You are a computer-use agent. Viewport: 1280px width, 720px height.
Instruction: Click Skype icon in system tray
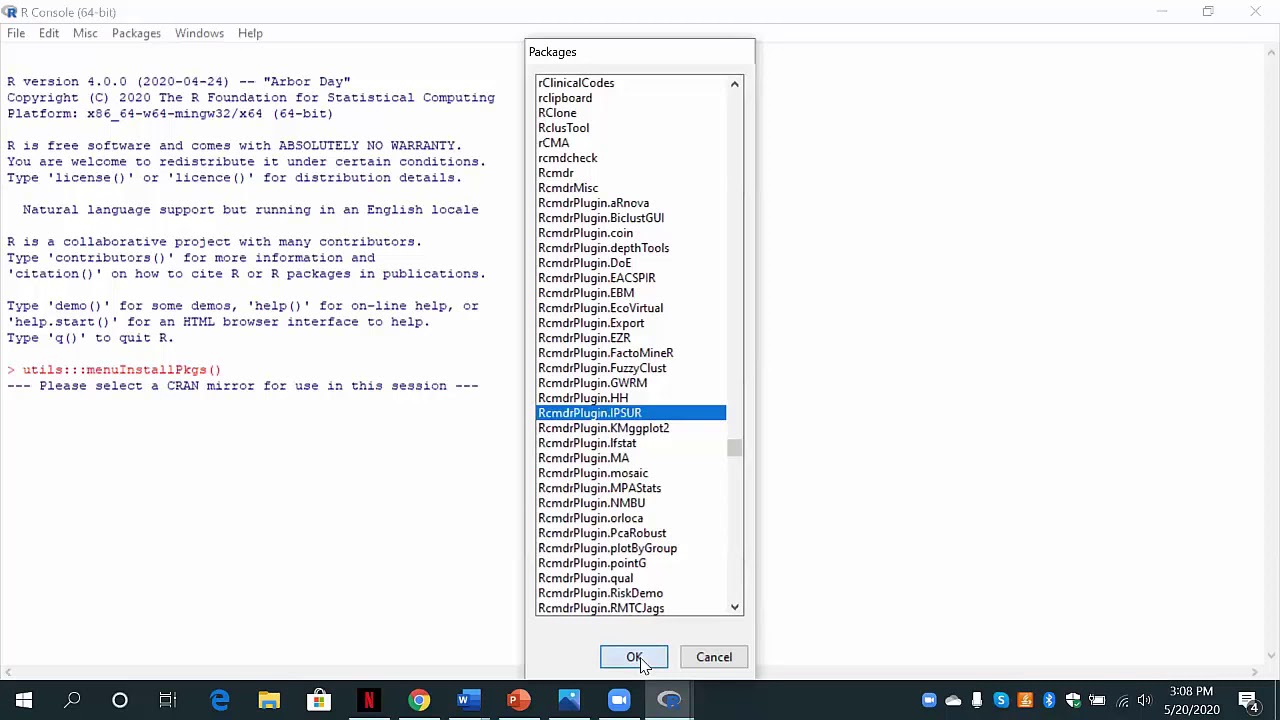click(1001, 700)
